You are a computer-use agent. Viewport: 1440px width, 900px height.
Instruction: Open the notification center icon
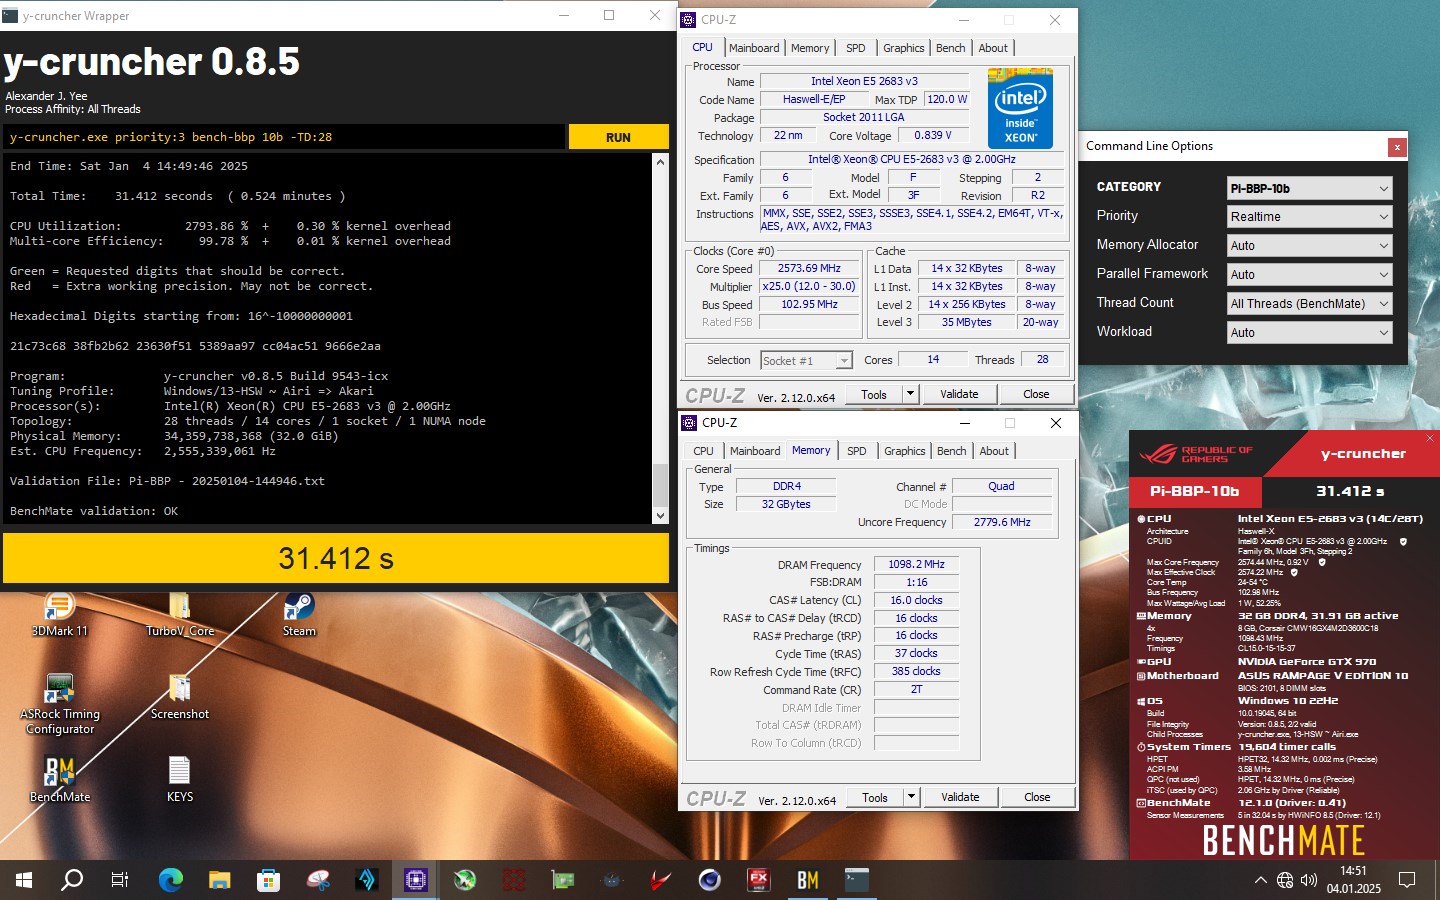1407,880
